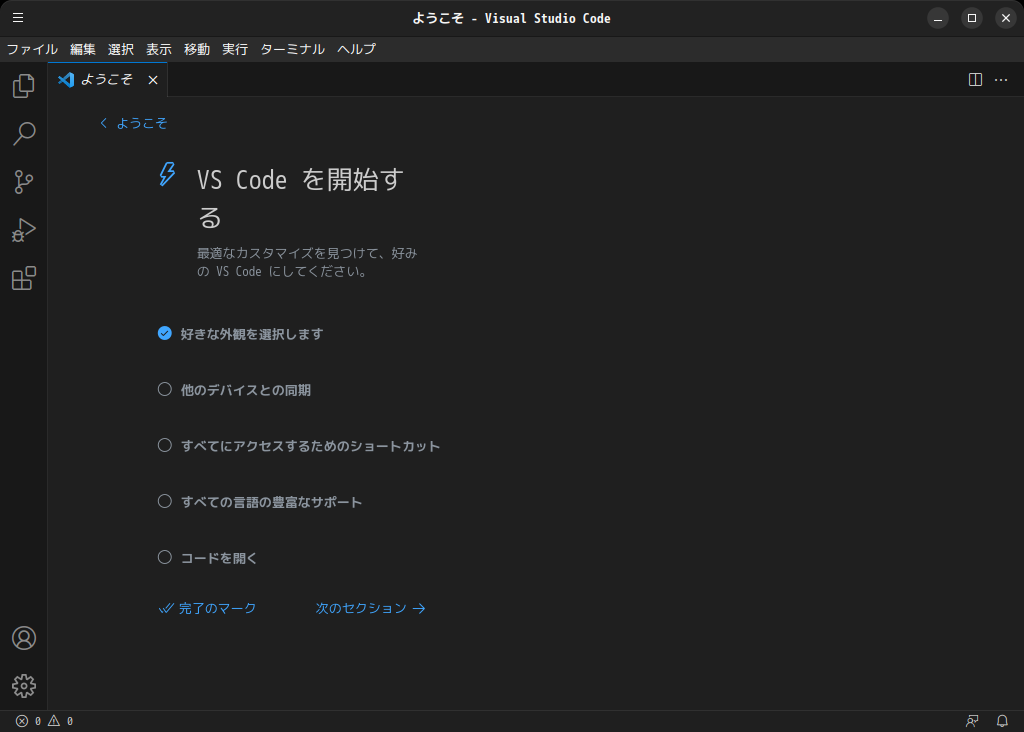Go back via the ようこそ breadcrumb link
This screenshot has height=732, width=1024.
pyautogui.click(x=134, y=123)
